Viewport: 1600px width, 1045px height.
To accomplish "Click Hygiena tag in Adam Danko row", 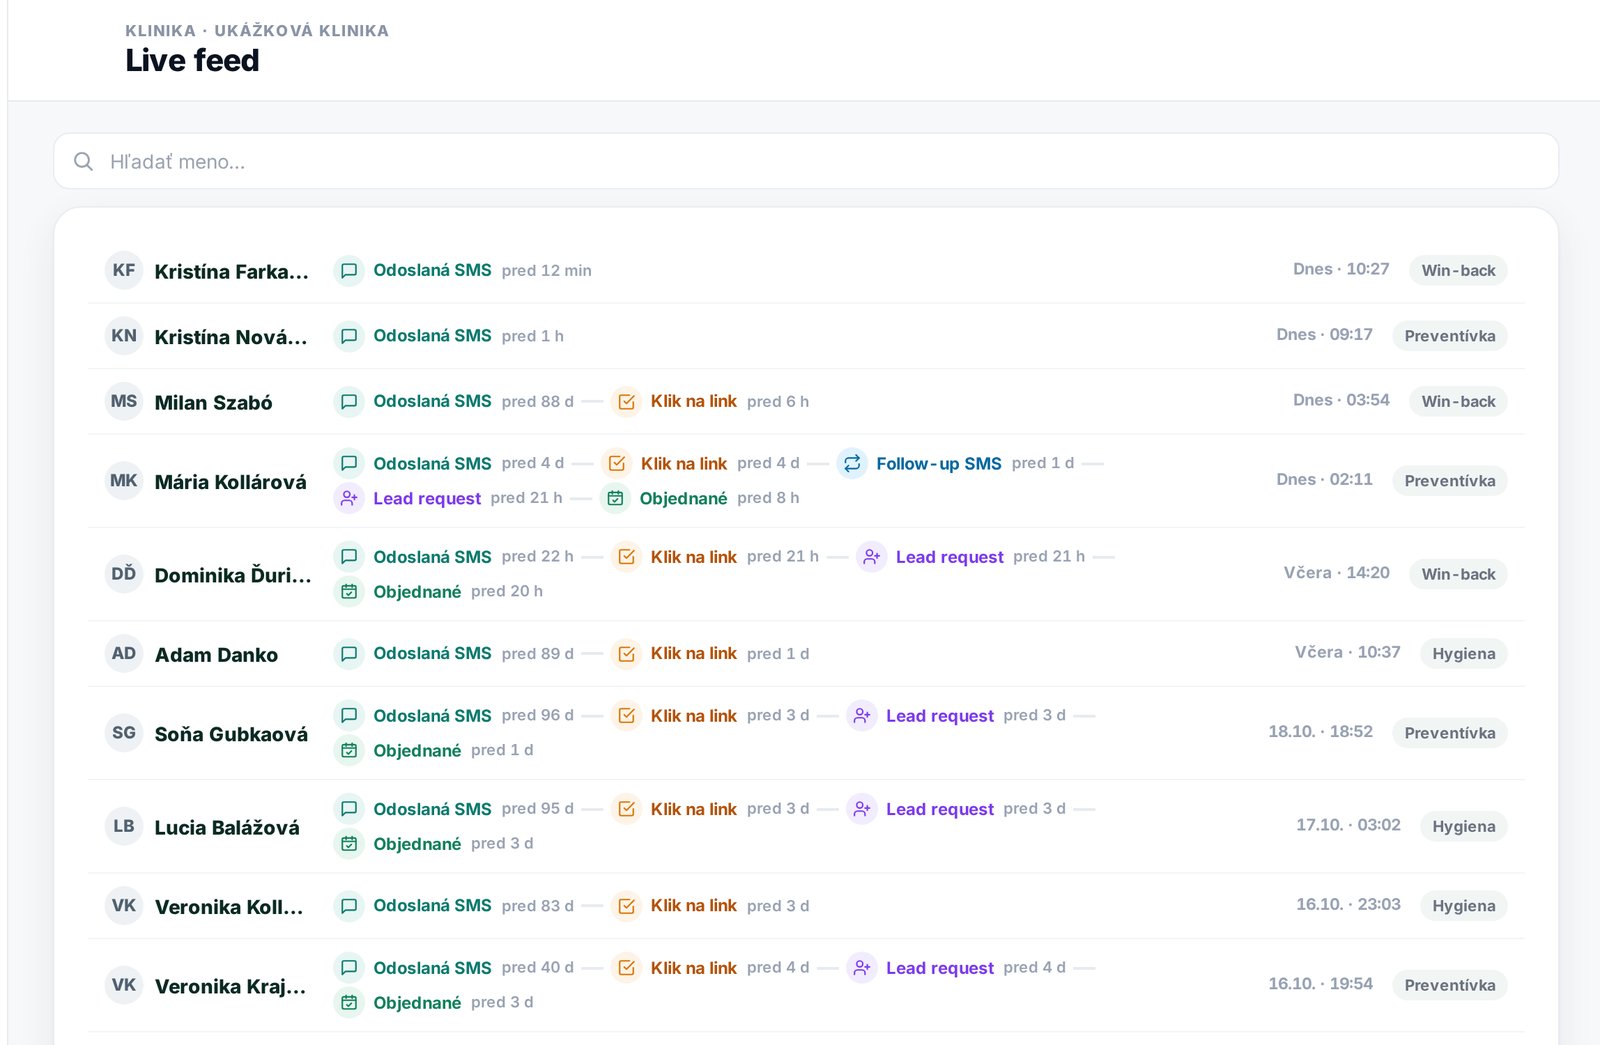I will tap(1464, 654).
